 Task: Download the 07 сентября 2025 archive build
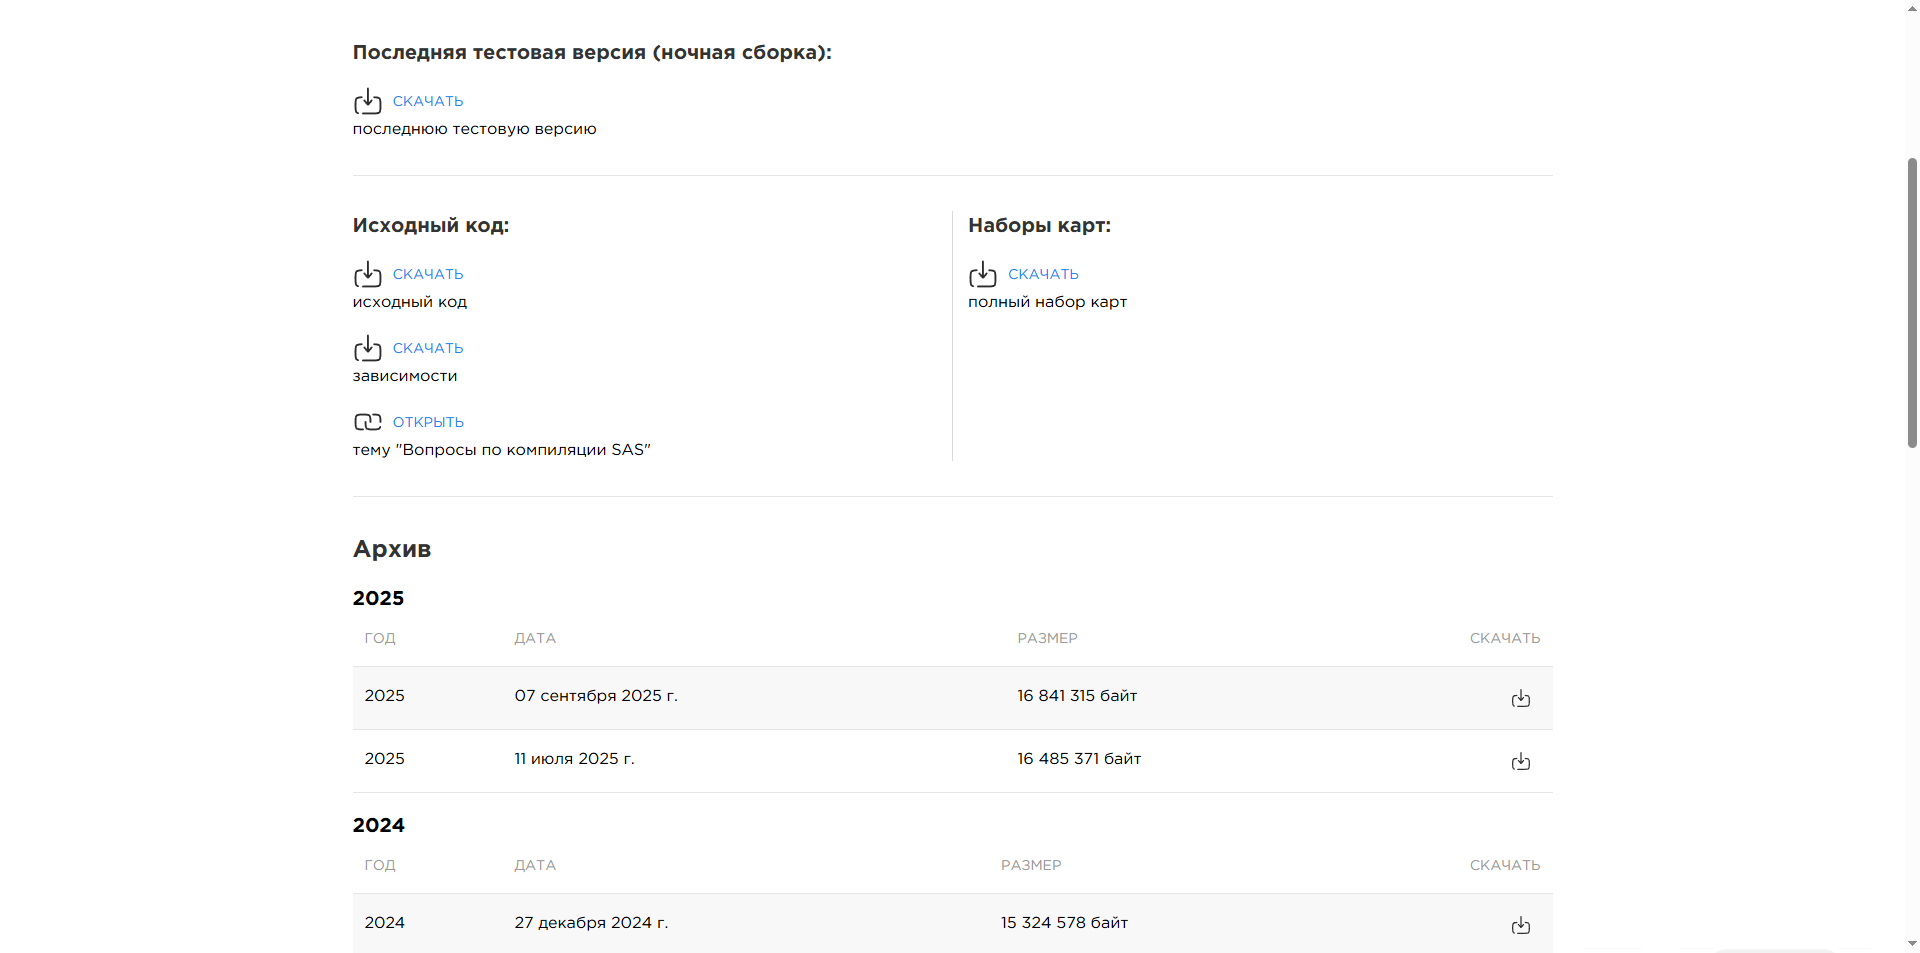coord(1520,698)
